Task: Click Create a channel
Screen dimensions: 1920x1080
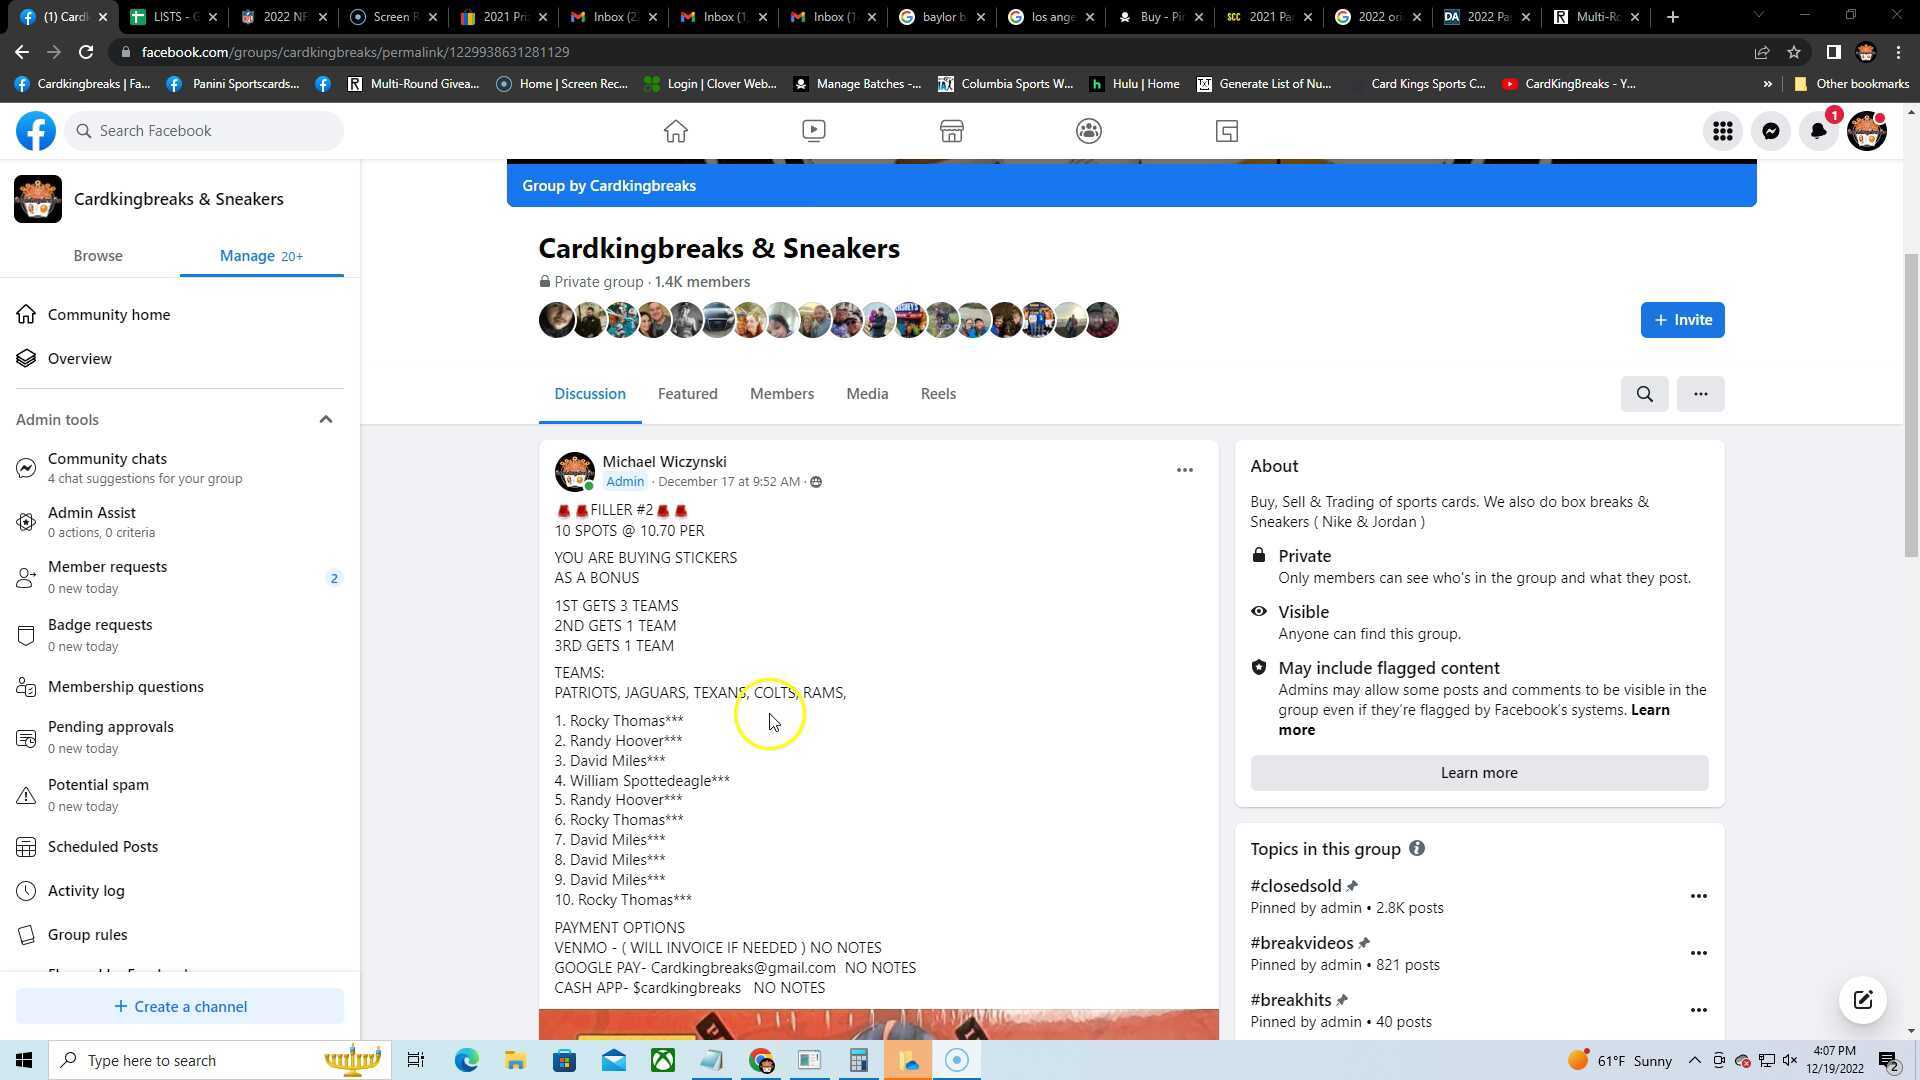Action: [180, 1007]
